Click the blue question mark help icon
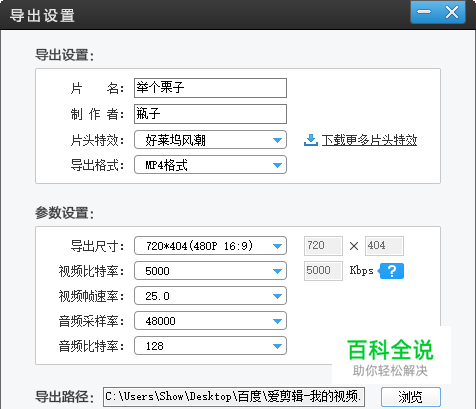Image resolution: width=476 pixels, height=409 pixels. [391, 271]
